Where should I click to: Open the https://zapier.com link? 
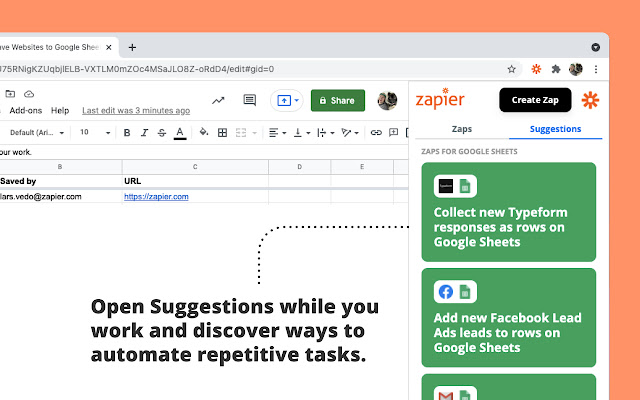pyautogui.click(x=156, y=197)
